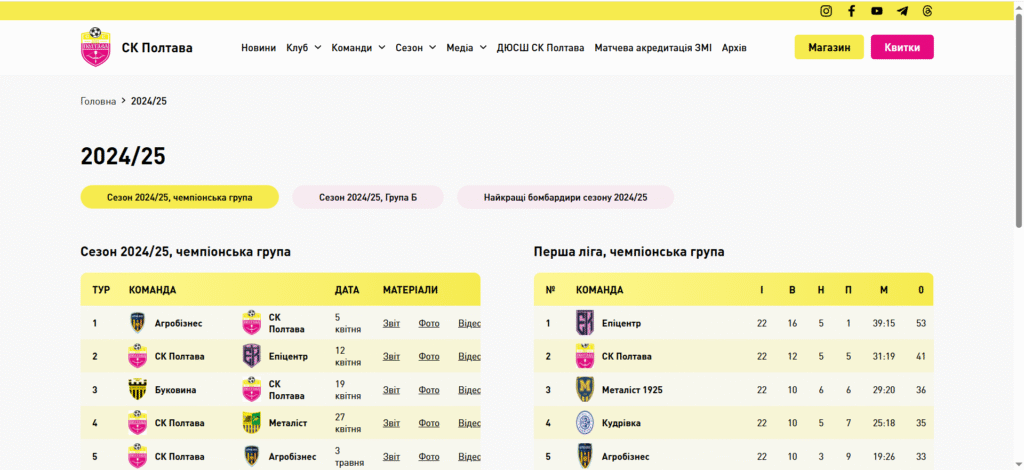Expand the Медіа dropdown menu
1024x470 pixels.
pos(466,48)
